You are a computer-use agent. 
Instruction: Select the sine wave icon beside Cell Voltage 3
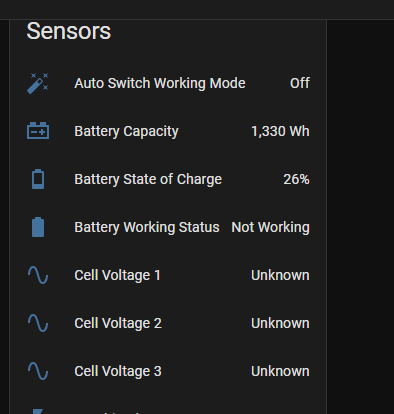point(38,371)
